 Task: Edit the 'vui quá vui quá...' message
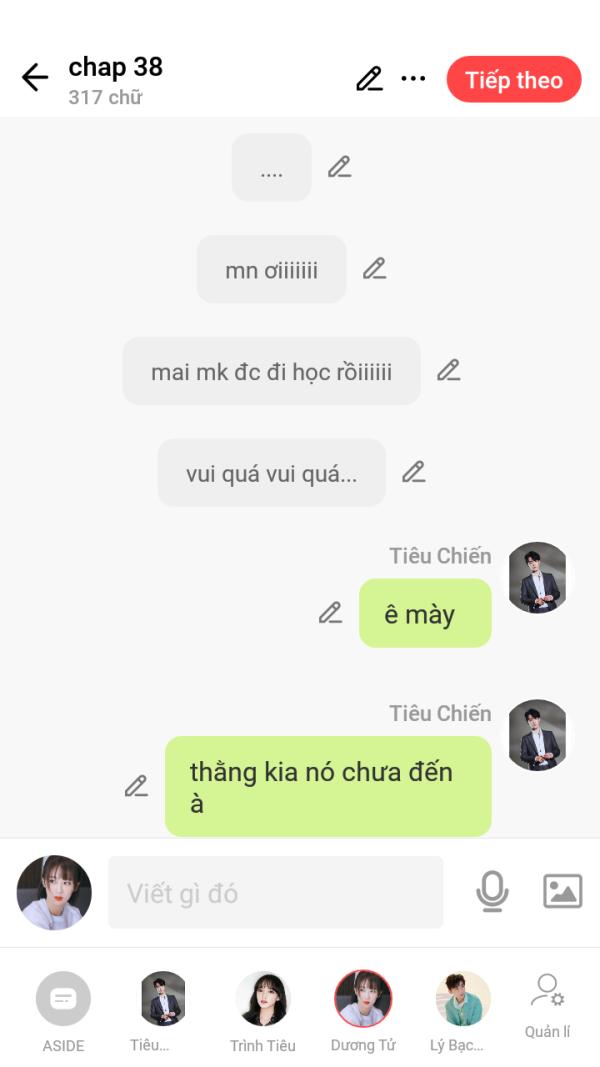click(413, 472)
